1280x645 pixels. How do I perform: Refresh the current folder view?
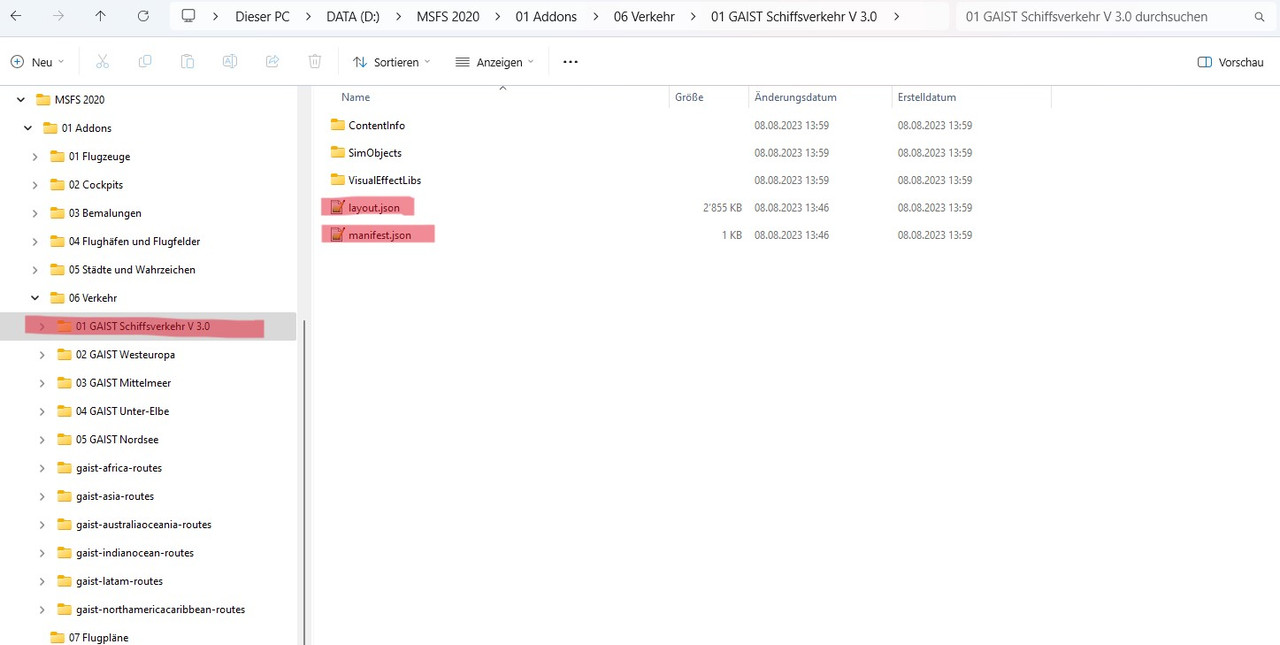[x=143, y=16]
